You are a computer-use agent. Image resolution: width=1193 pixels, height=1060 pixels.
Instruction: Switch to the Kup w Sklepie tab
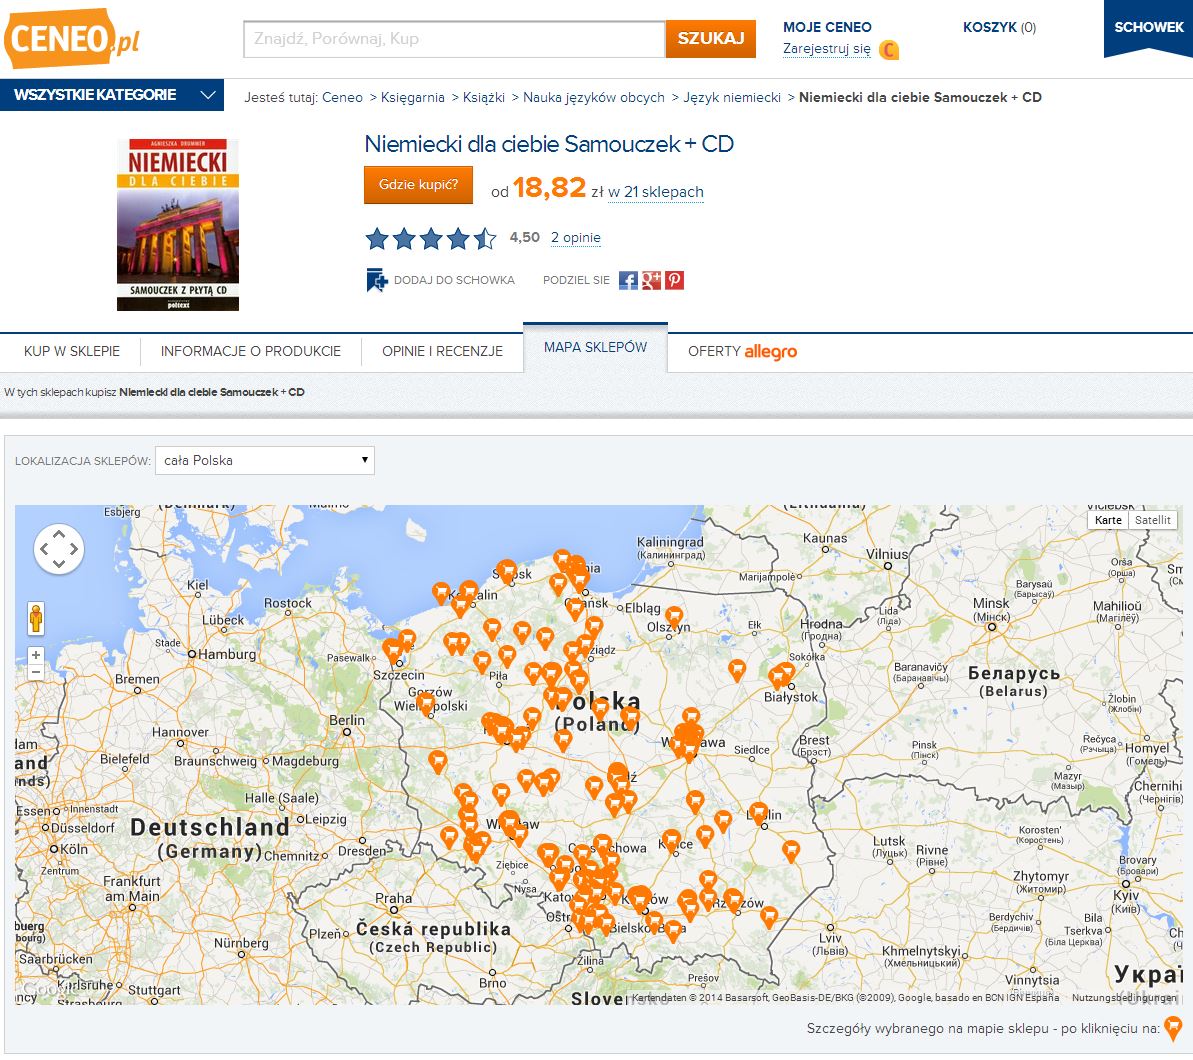[x=72, y=351]
